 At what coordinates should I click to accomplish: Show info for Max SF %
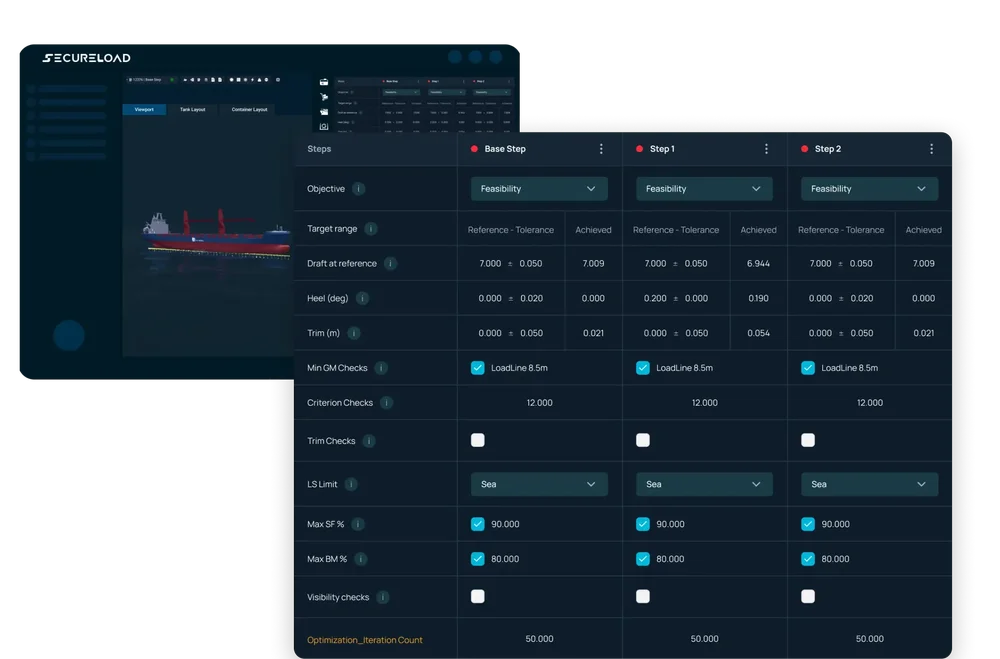[358, 524]
